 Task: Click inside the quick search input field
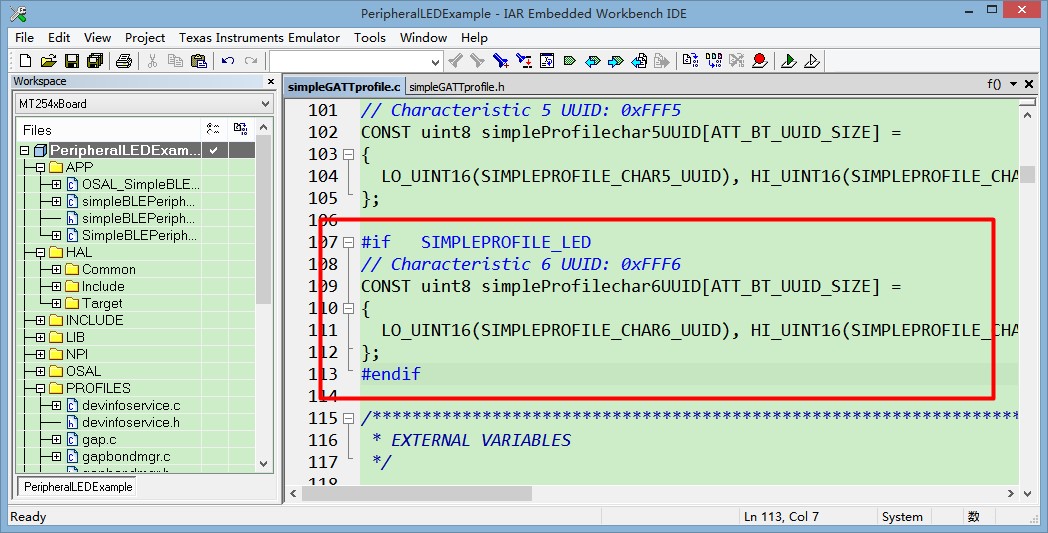point(350,62)
